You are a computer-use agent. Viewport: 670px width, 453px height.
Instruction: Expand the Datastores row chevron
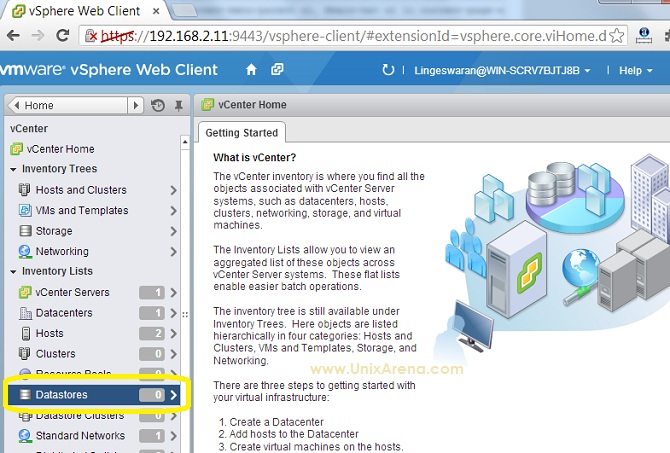173,395
